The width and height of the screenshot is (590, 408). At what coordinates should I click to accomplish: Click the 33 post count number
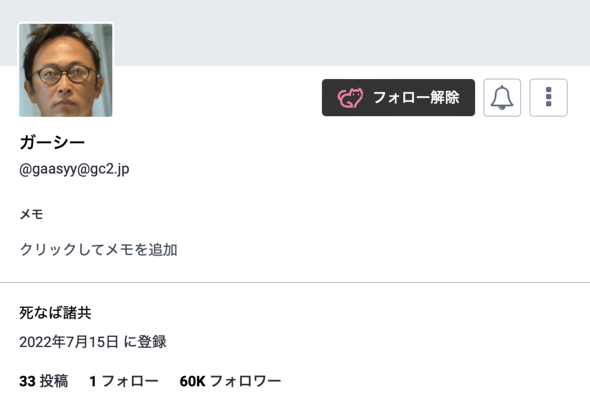pos(27,381)
